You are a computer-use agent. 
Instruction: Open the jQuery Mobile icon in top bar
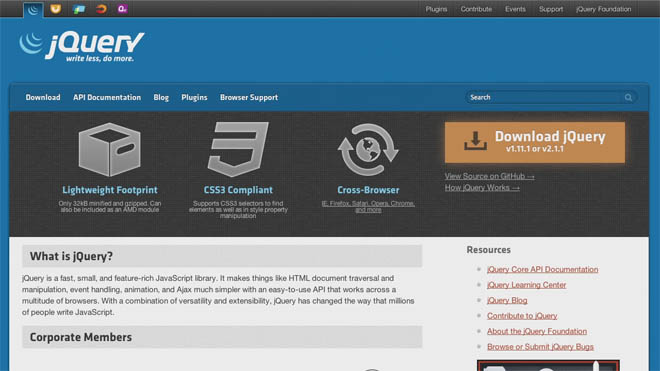(78, 9)
